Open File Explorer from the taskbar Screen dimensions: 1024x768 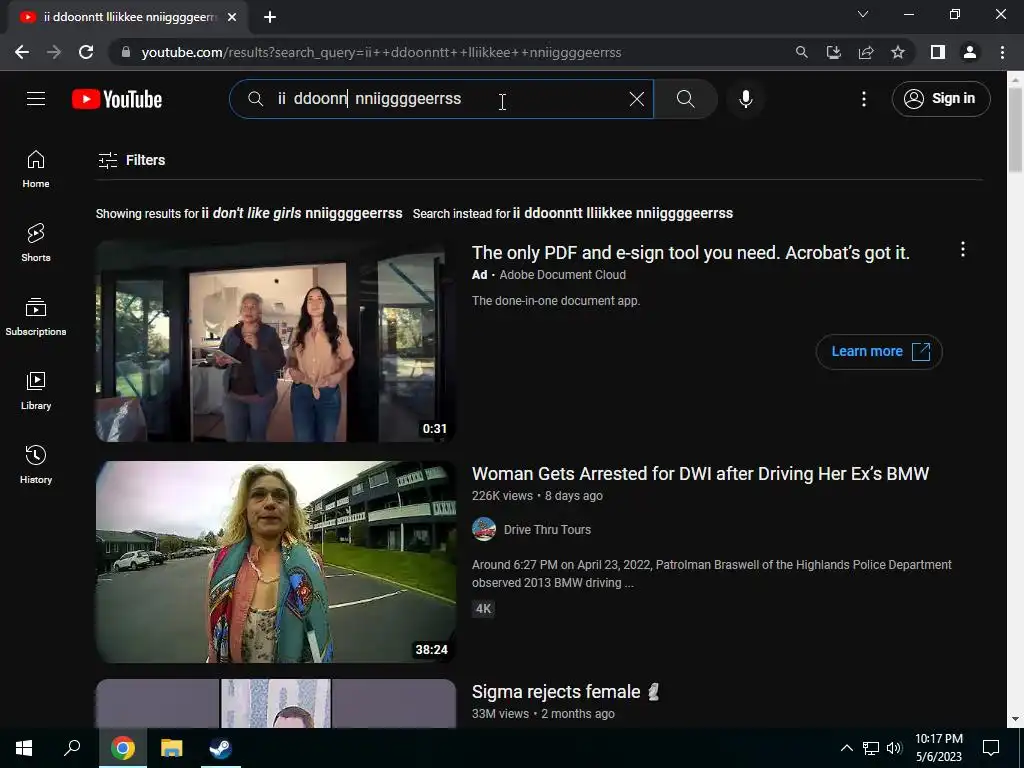pyautogui.click(x=171, y=748)
